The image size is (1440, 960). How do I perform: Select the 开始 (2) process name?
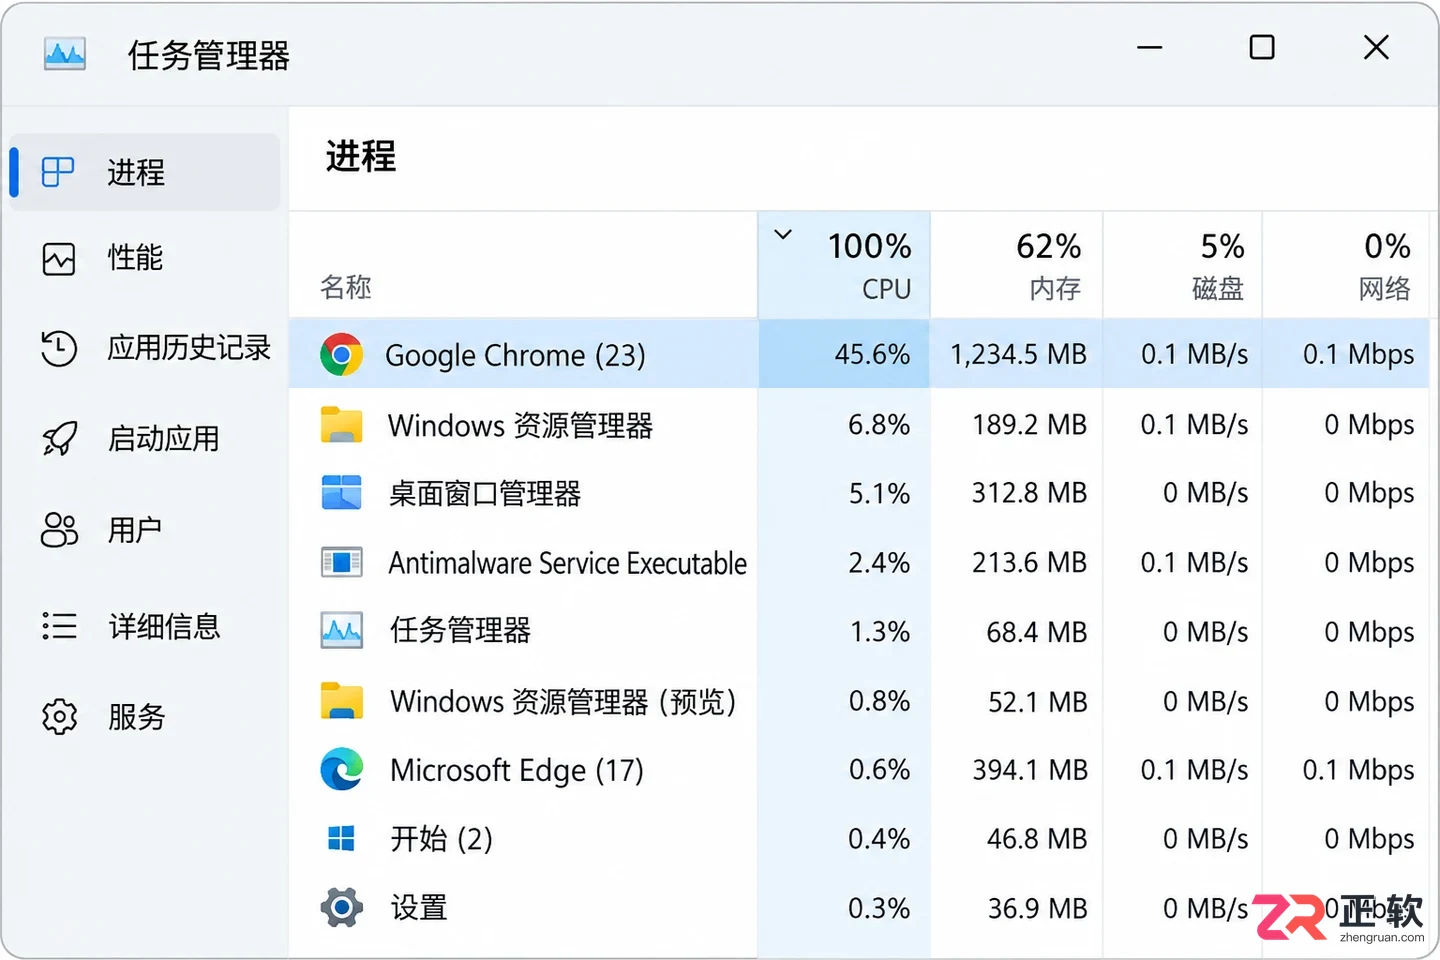coord(441,838)
